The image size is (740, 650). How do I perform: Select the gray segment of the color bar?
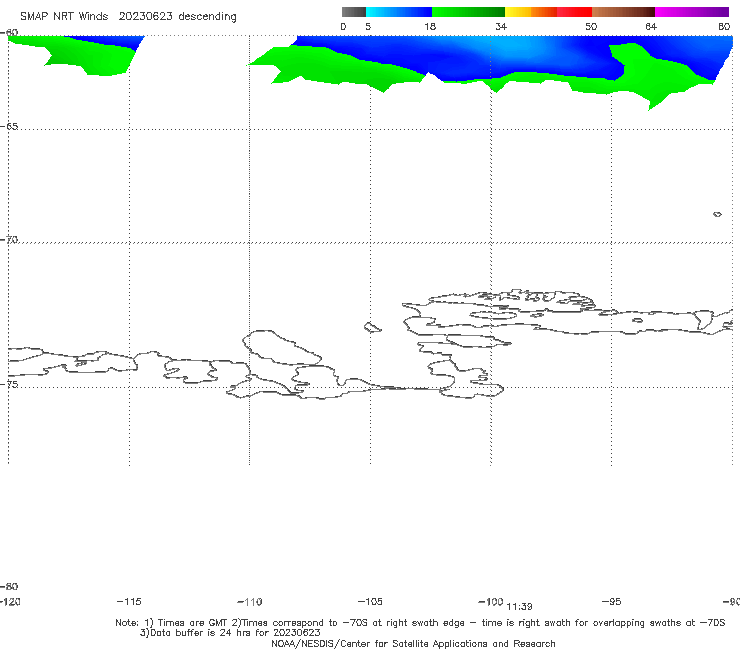click(353, 12)
